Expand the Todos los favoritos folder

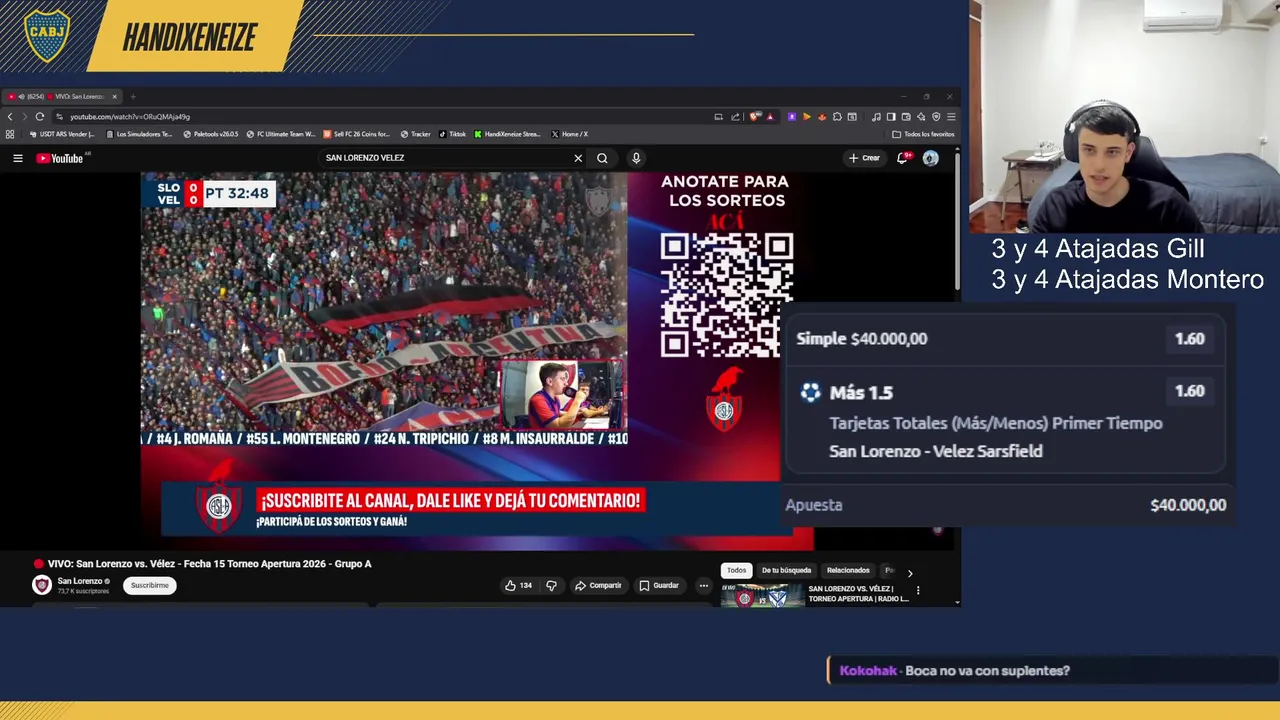[x=923, y=134]
